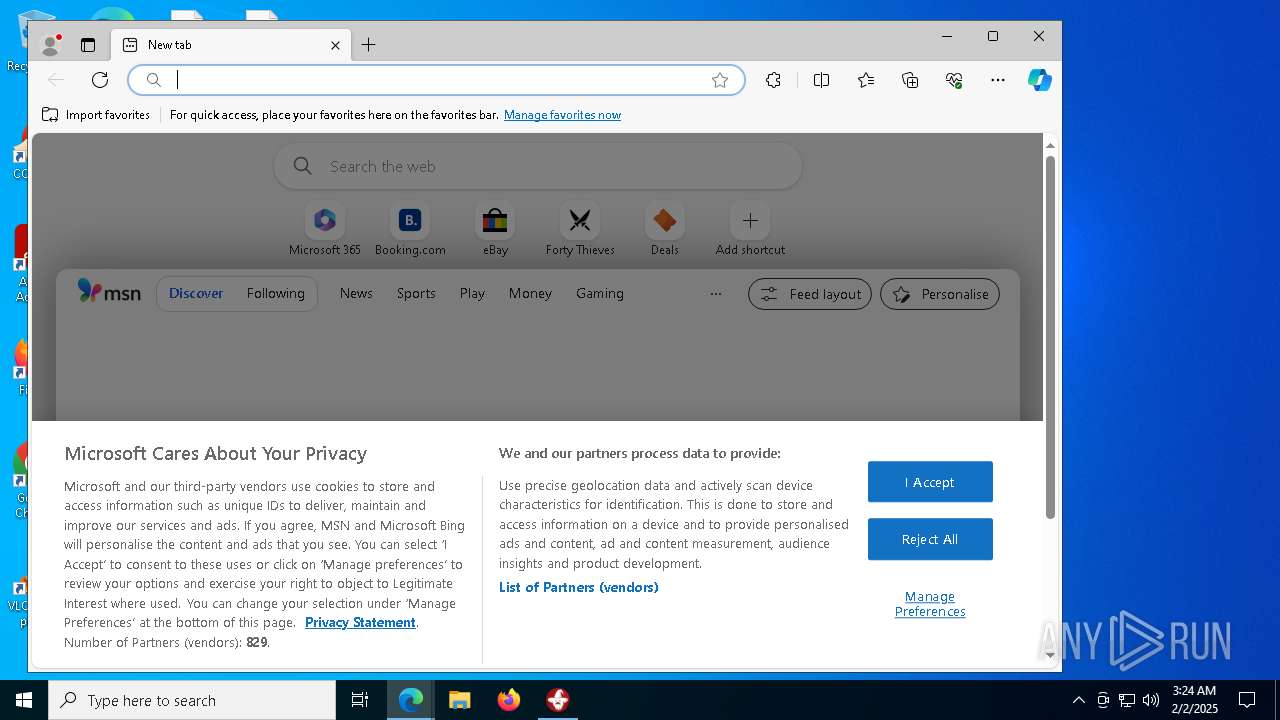The image size is (1280, 720).
Task: Click the address bar field
Action: [x=437, y=80]
